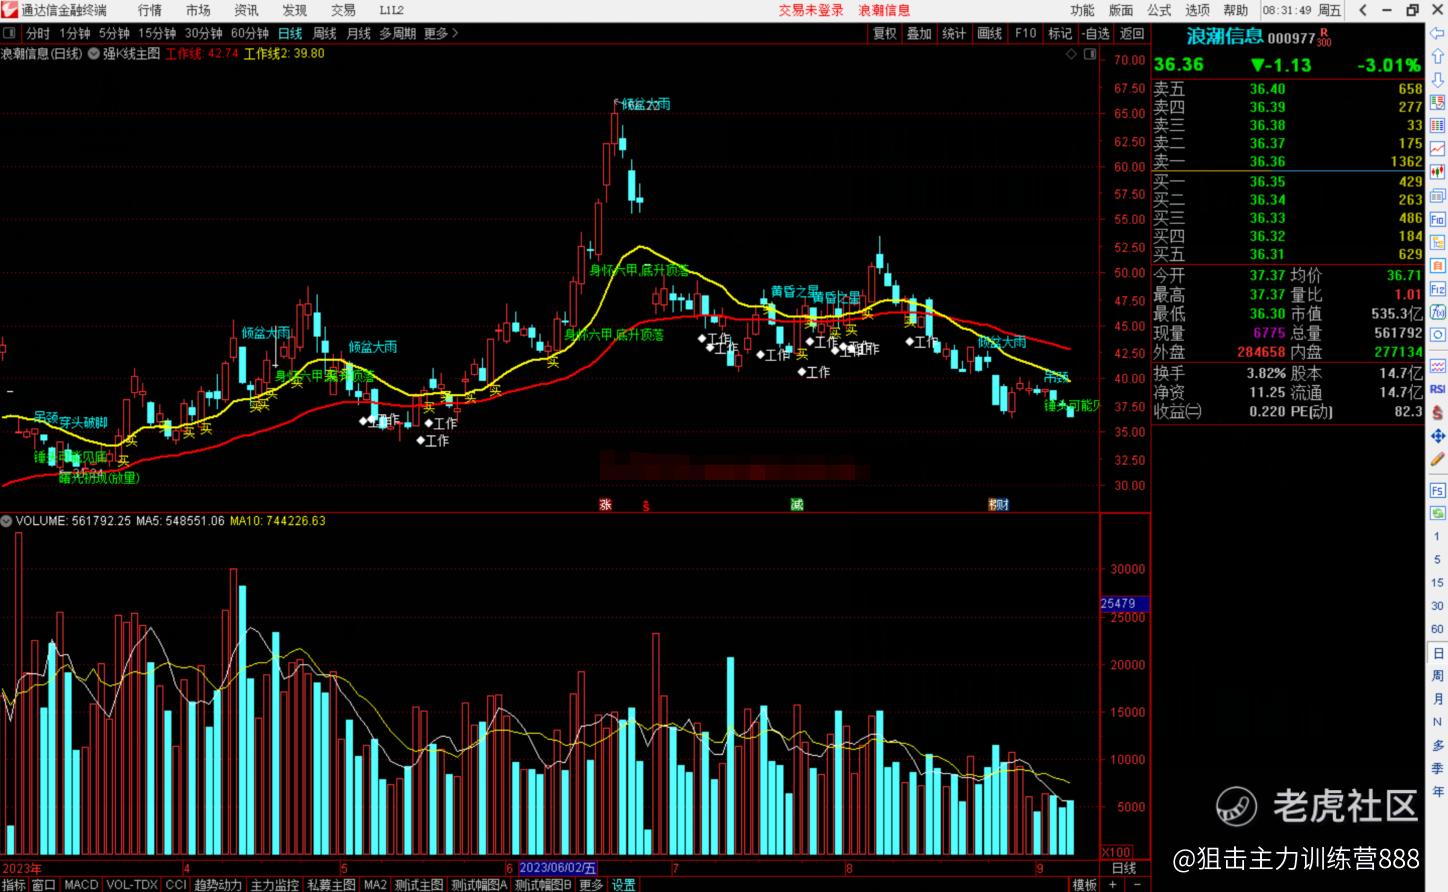Switch to the 周线 tab
The height and width of the screenshot is (892, 1448).
(325, 33)
